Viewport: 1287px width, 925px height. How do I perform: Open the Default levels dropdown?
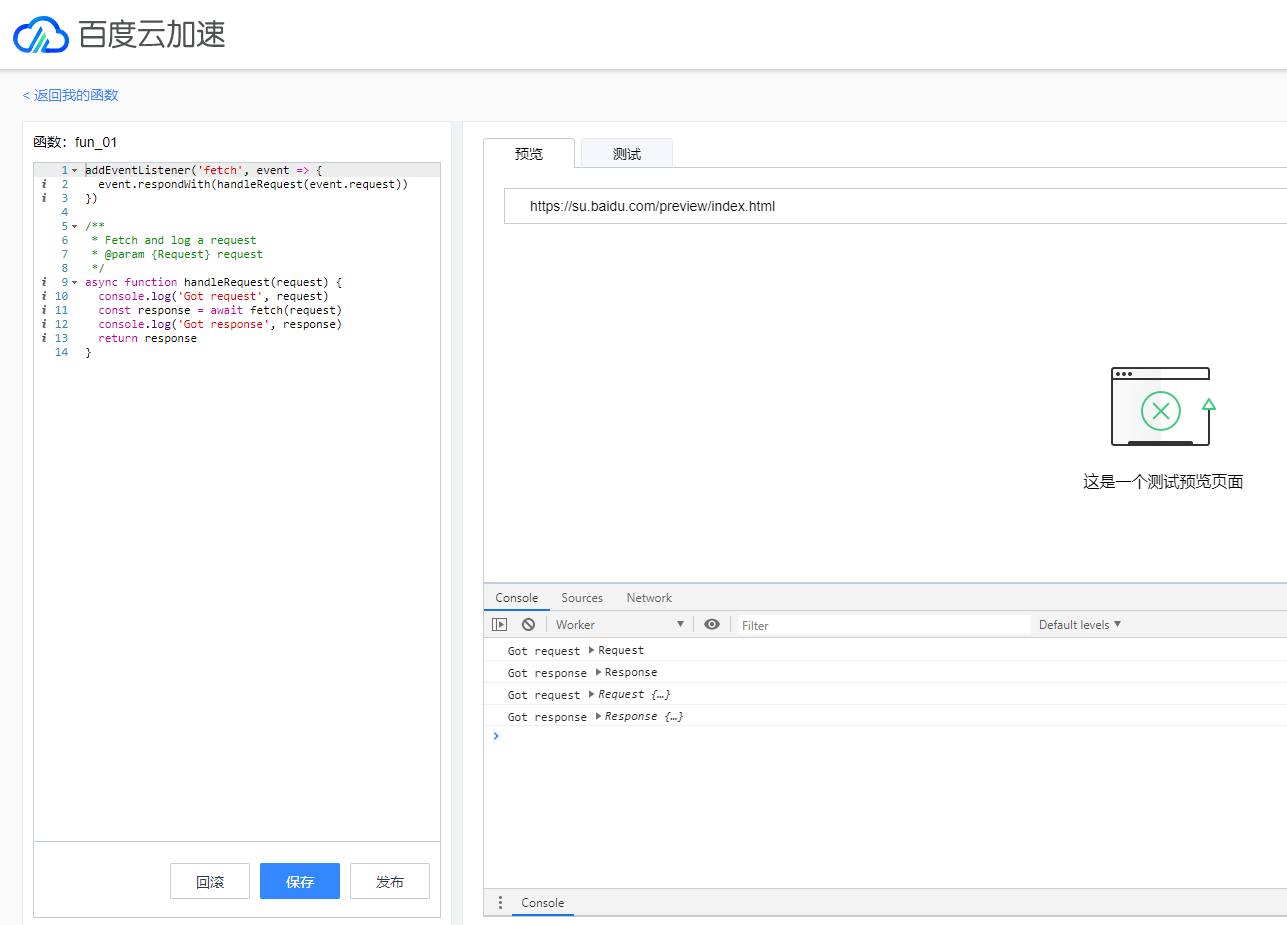tap(1080, 625)
